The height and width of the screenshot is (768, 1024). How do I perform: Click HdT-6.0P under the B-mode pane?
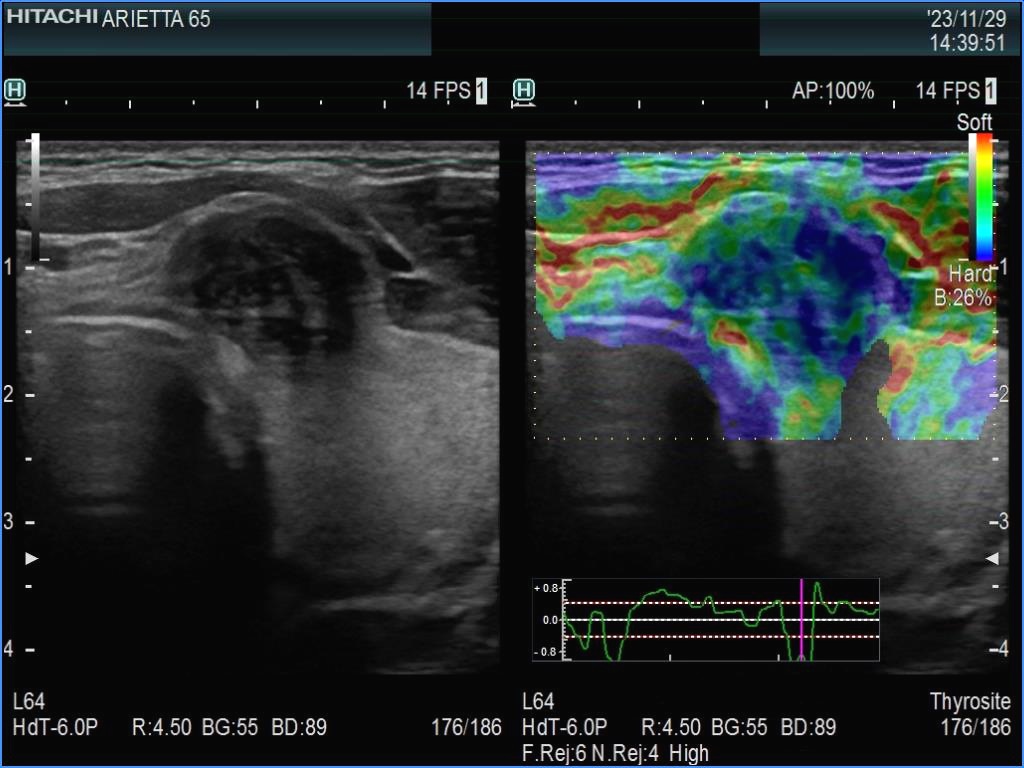point(56,727)
